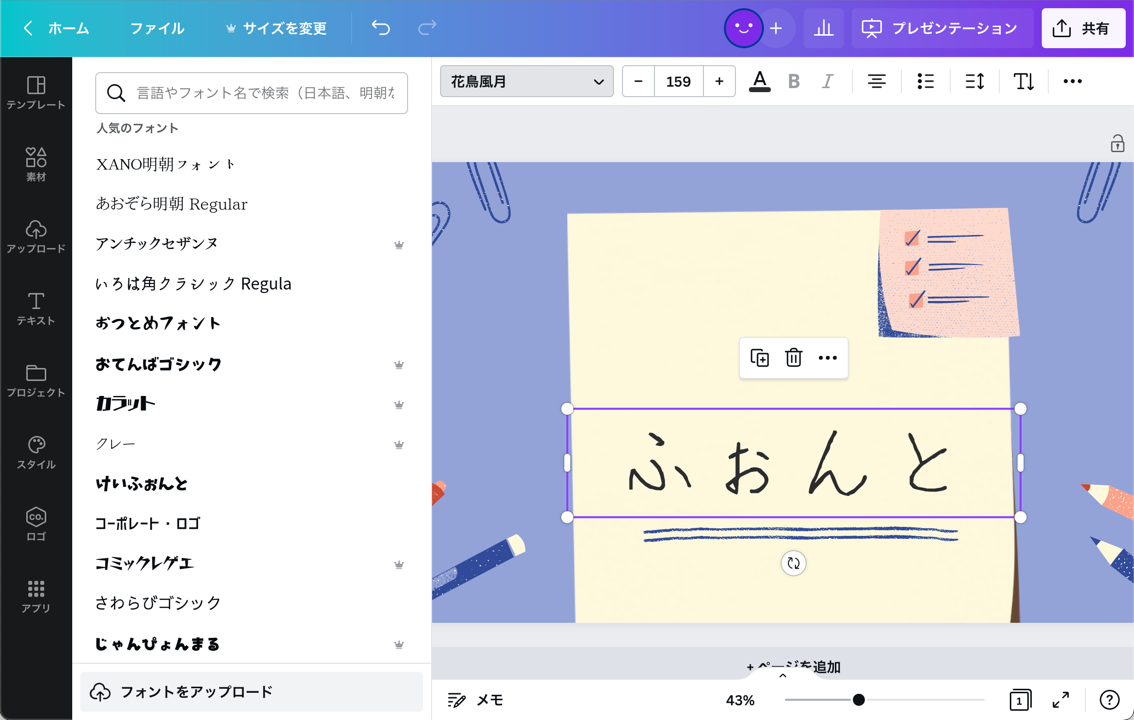Change the text alignment
The height and width of the screenshot is (720, 1134).
(x=877, y=81)
